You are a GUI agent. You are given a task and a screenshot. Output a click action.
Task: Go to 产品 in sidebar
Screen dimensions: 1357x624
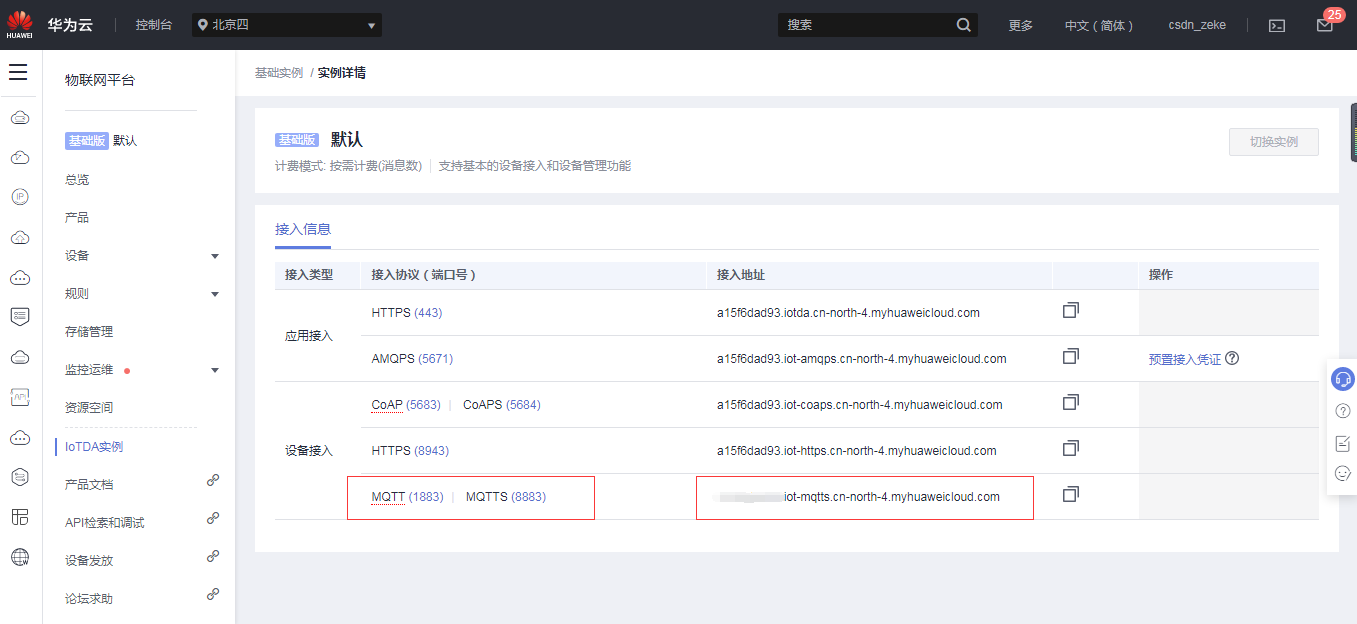[77, 218]
